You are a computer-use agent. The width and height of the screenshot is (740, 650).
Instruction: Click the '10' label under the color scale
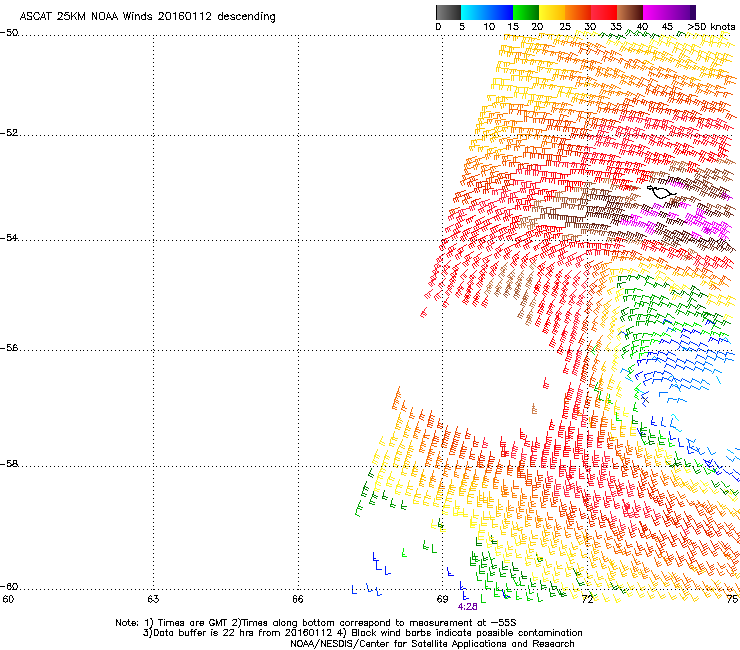(x=489, y=27)
